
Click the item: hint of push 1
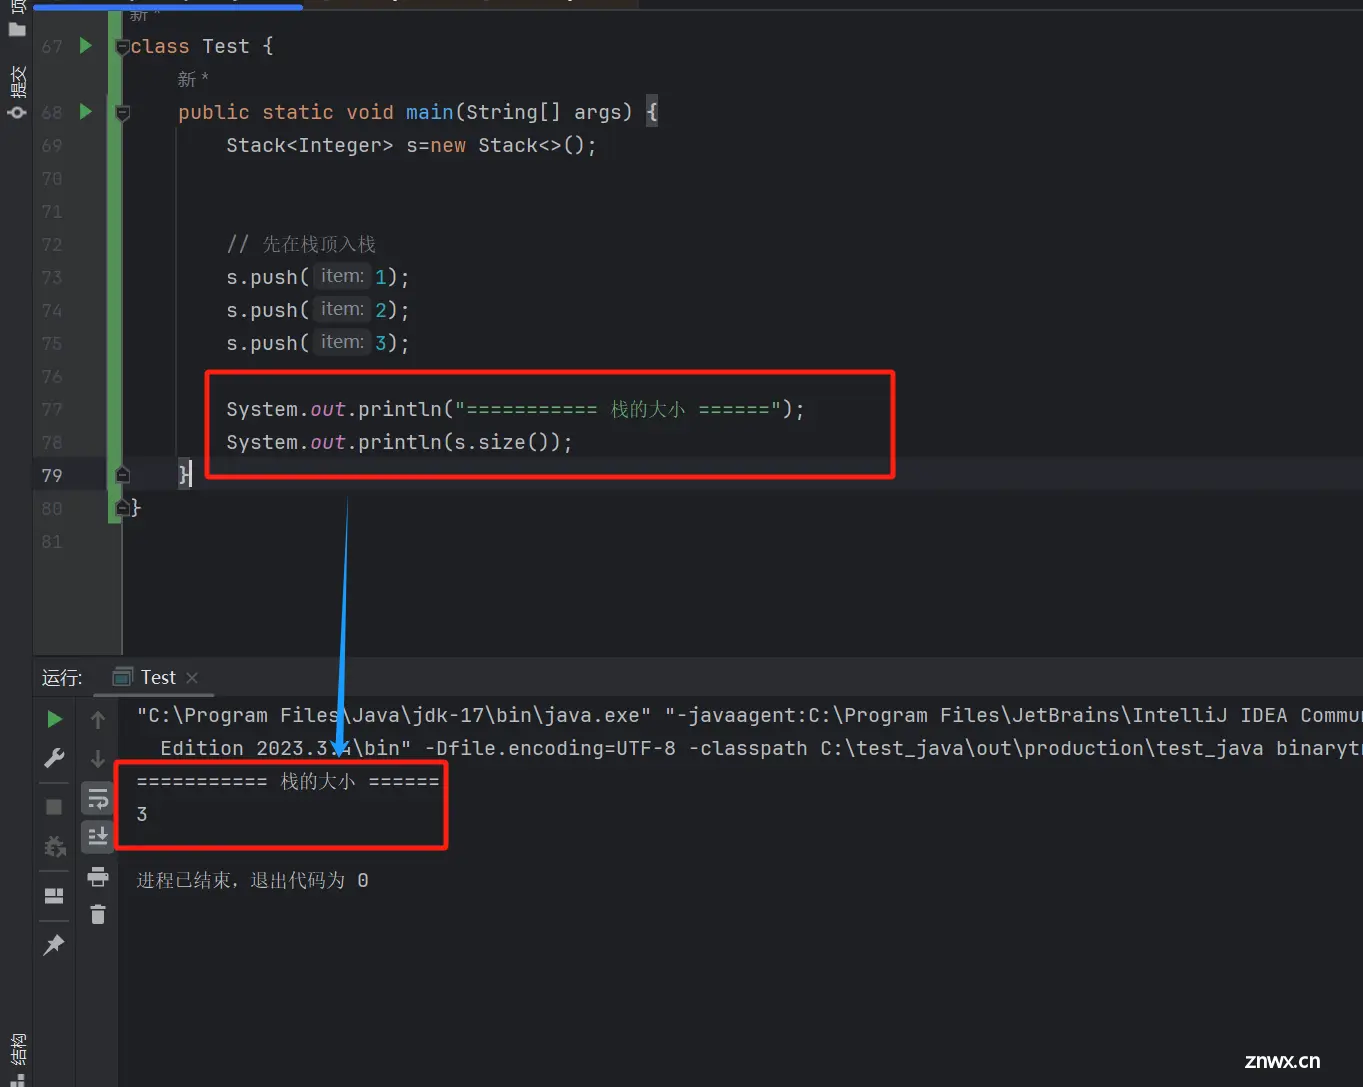pyautogui.click(x=342, y=276)
